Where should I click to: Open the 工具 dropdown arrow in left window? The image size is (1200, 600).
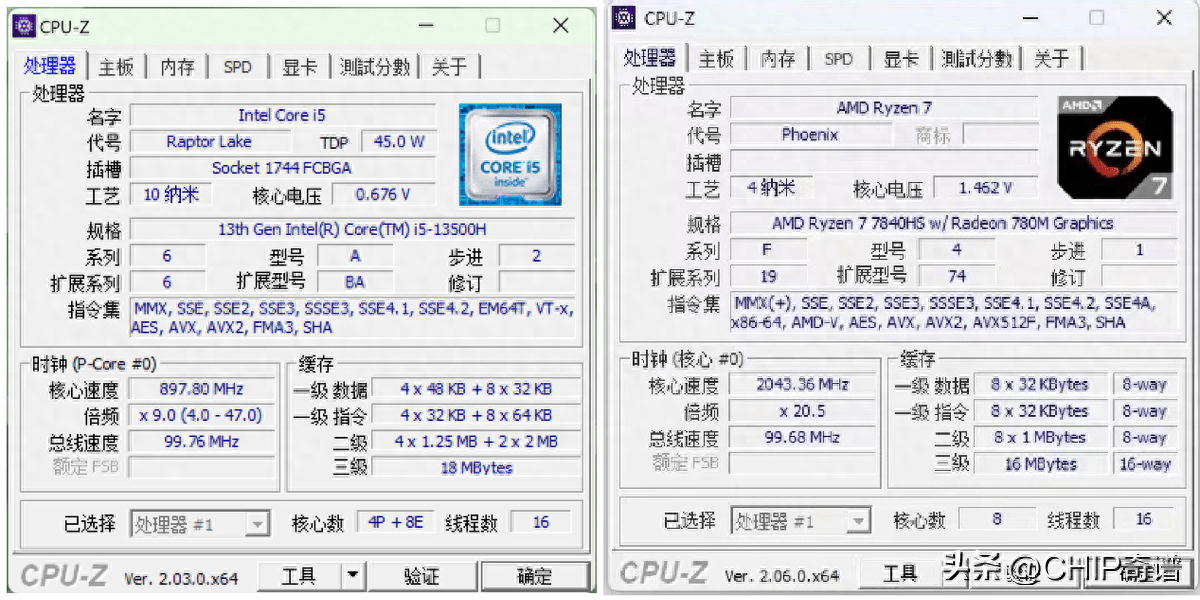[352, 575]
